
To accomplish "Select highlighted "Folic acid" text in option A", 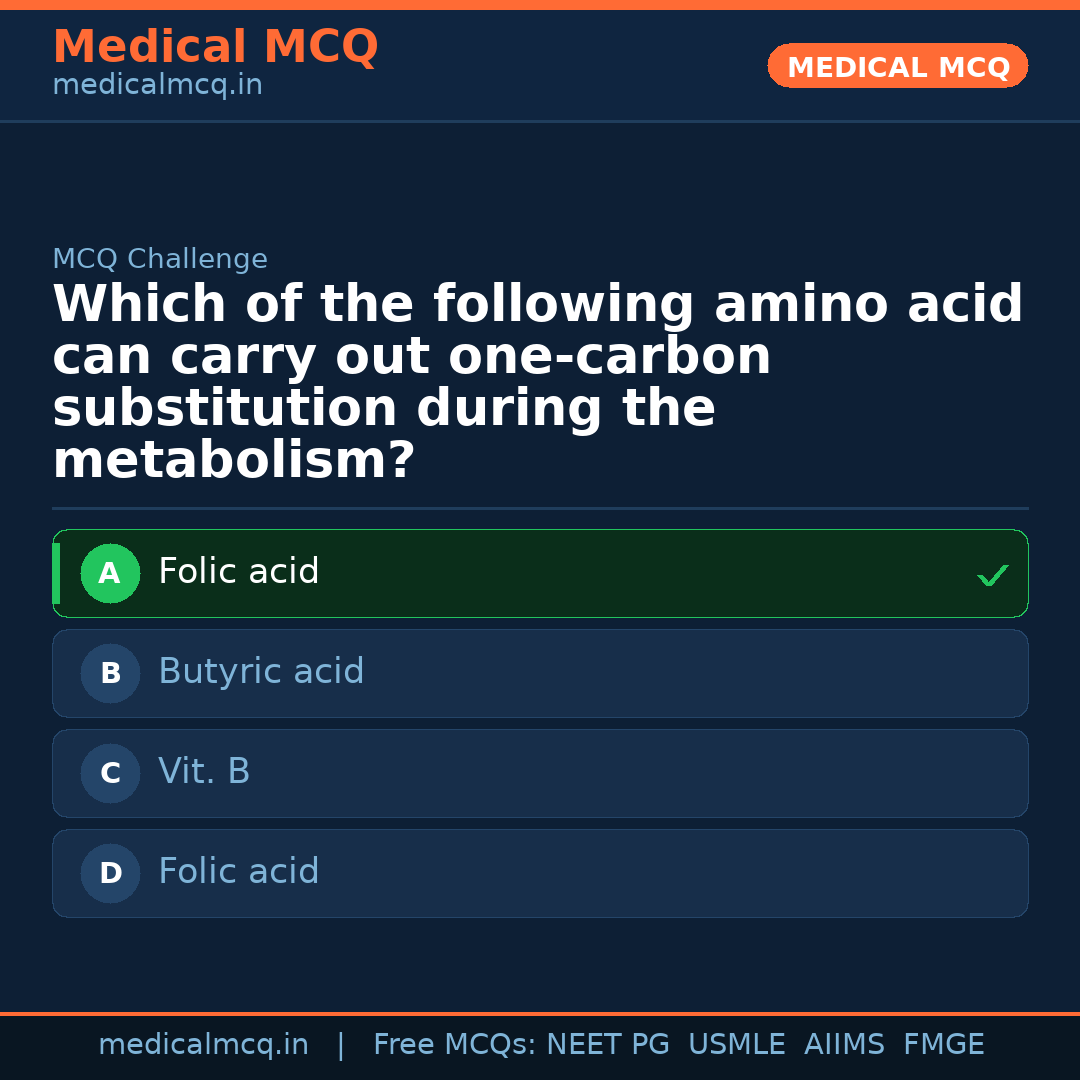I will (x=239, y=572).
